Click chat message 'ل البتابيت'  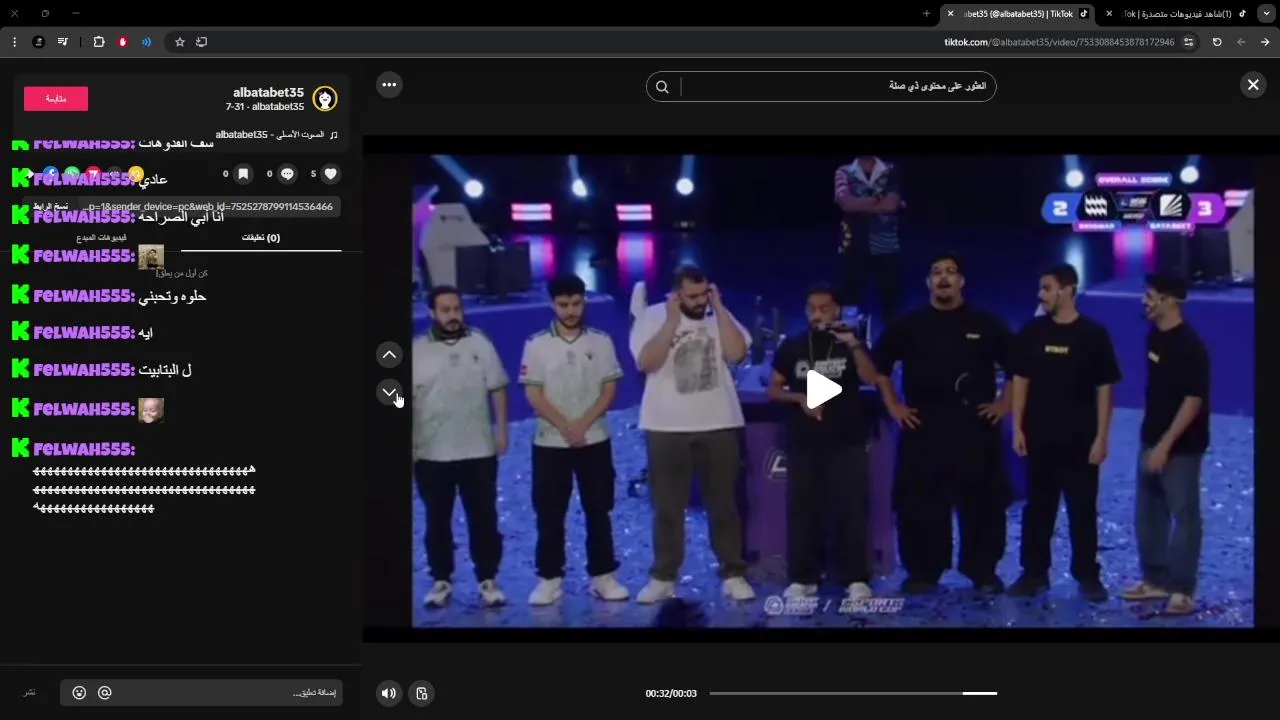point(165,370)
